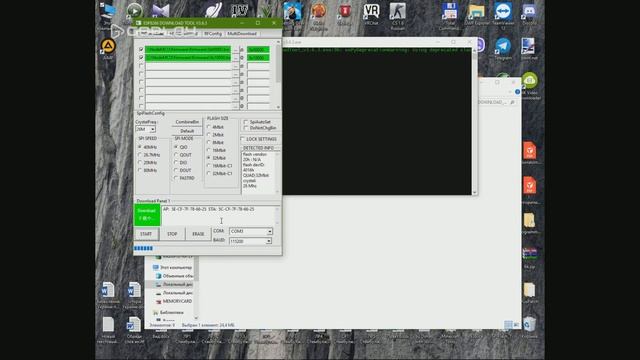640x360 pixels.
Task: Open the DMF Explorer folder icon
Action: (x=476, y=11)
